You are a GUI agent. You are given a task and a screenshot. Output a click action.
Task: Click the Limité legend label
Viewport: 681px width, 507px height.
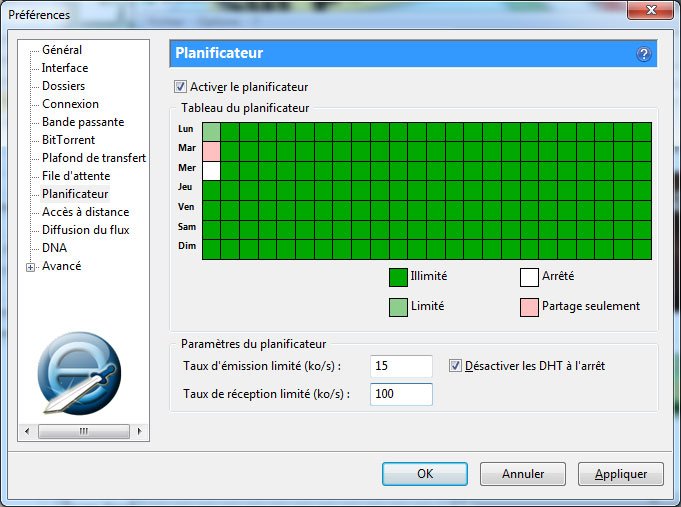coord(427,306)
